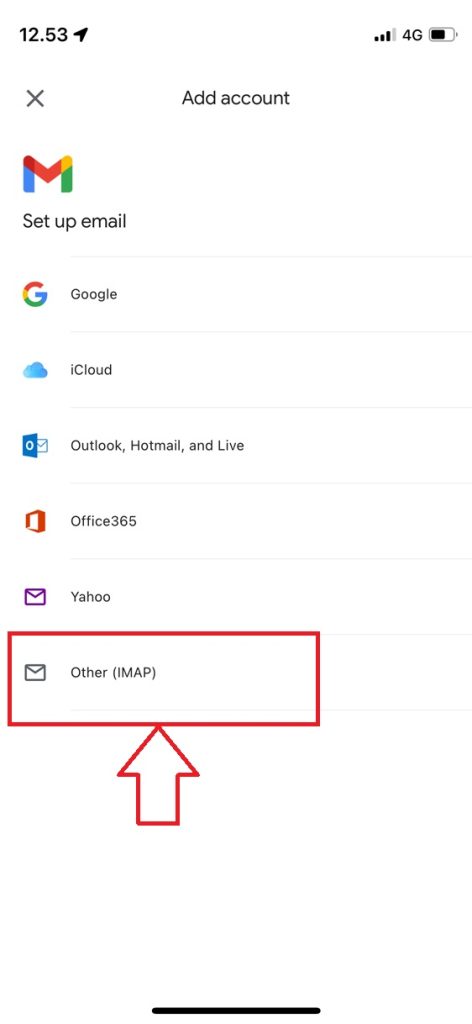Tap the Gmail logo icon
The width and height of the screenshot is (472, 1024).
48,174
